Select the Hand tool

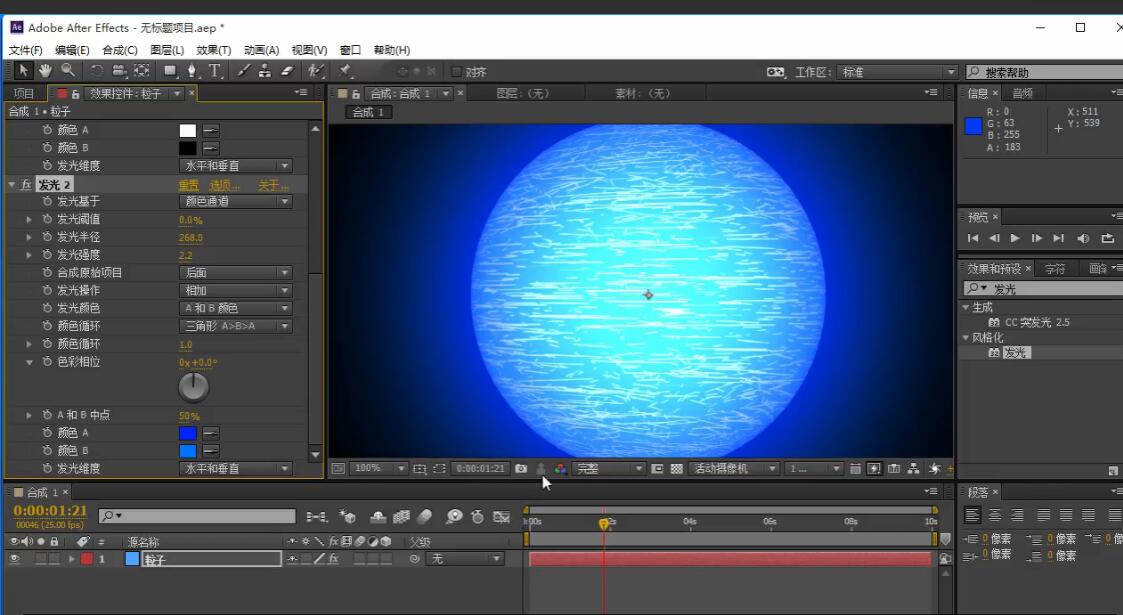pos(45,71)
